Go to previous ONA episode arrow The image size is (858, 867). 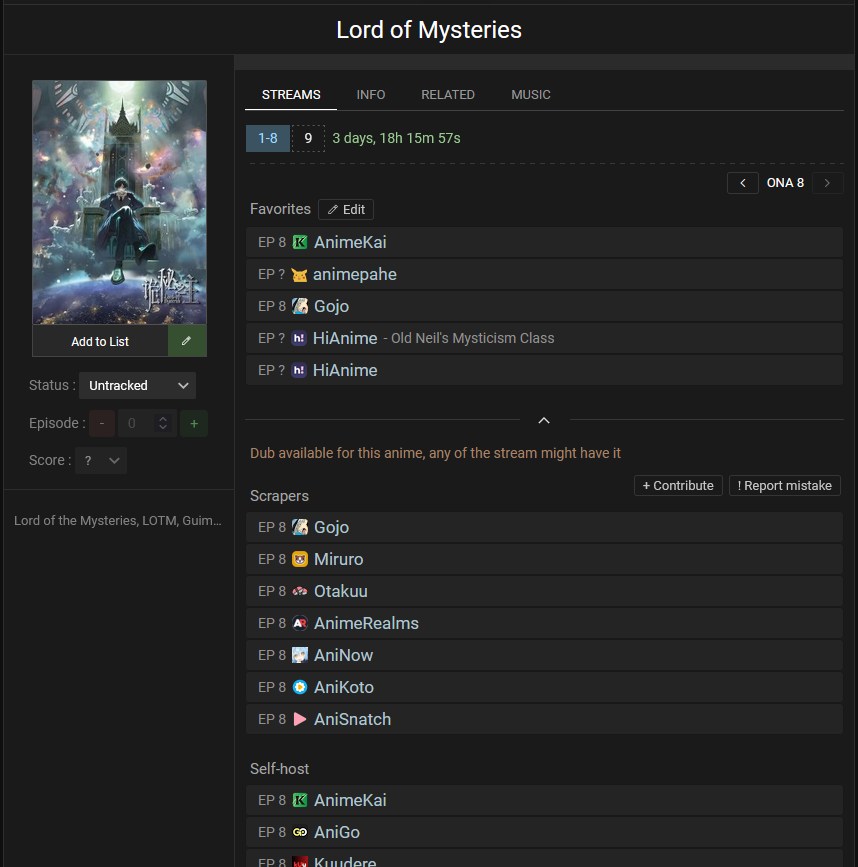(x=742, y=183)
